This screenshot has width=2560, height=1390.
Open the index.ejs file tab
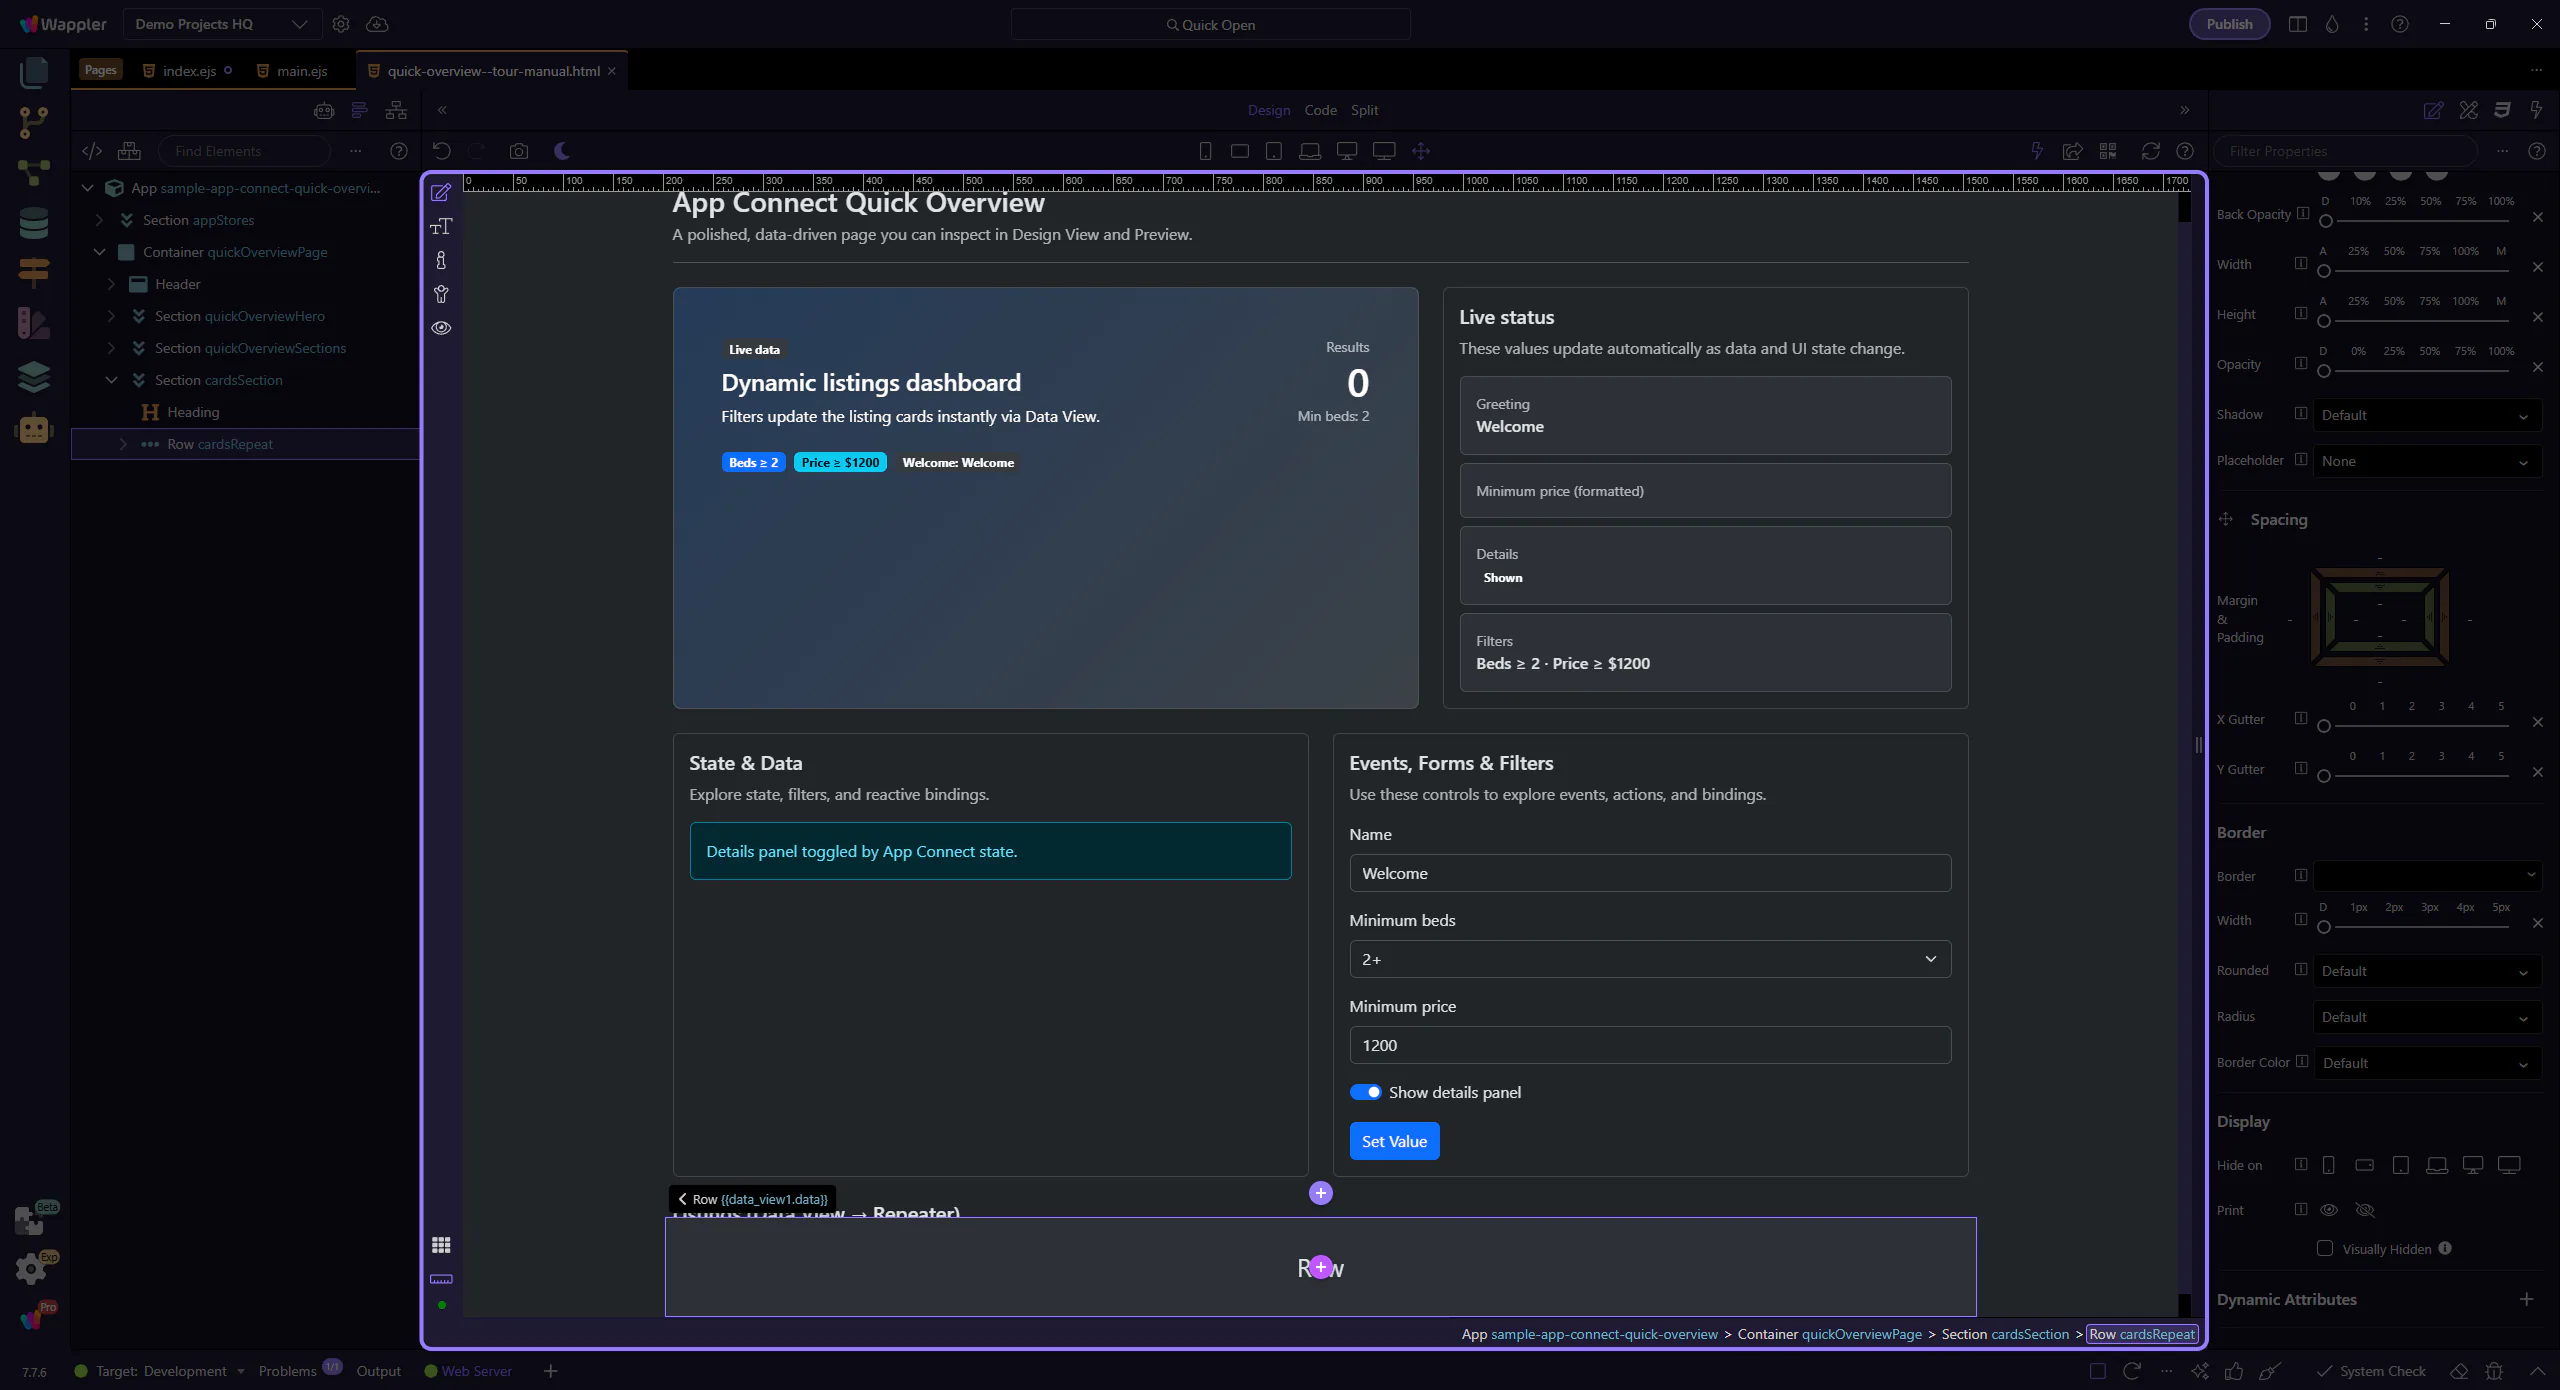(189, 71)
